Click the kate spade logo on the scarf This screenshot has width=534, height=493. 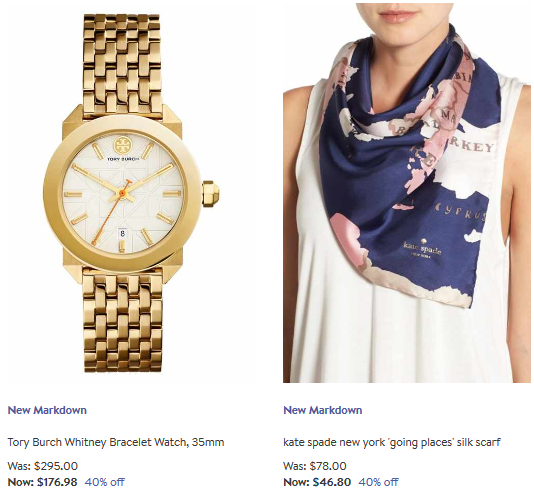point(422,249)
